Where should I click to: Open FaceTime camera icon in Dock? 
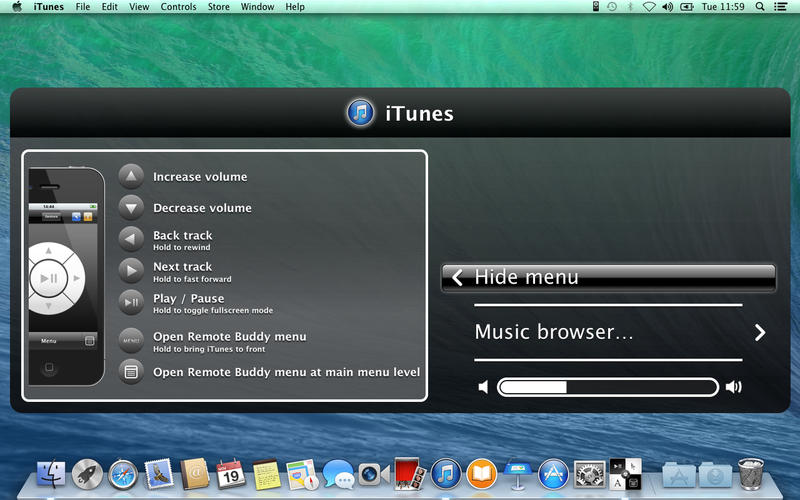pos(373,474)
